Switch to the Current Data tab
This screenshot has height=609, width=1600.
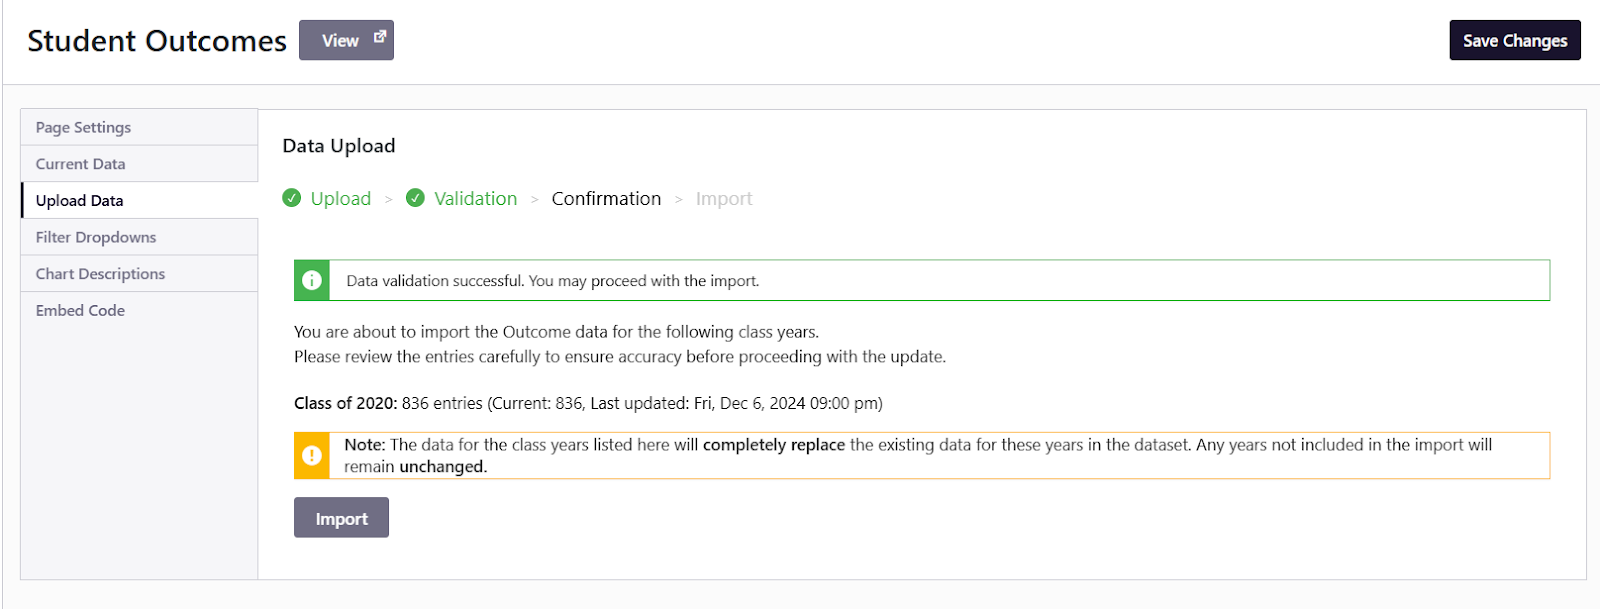click(x=81, y=164)
